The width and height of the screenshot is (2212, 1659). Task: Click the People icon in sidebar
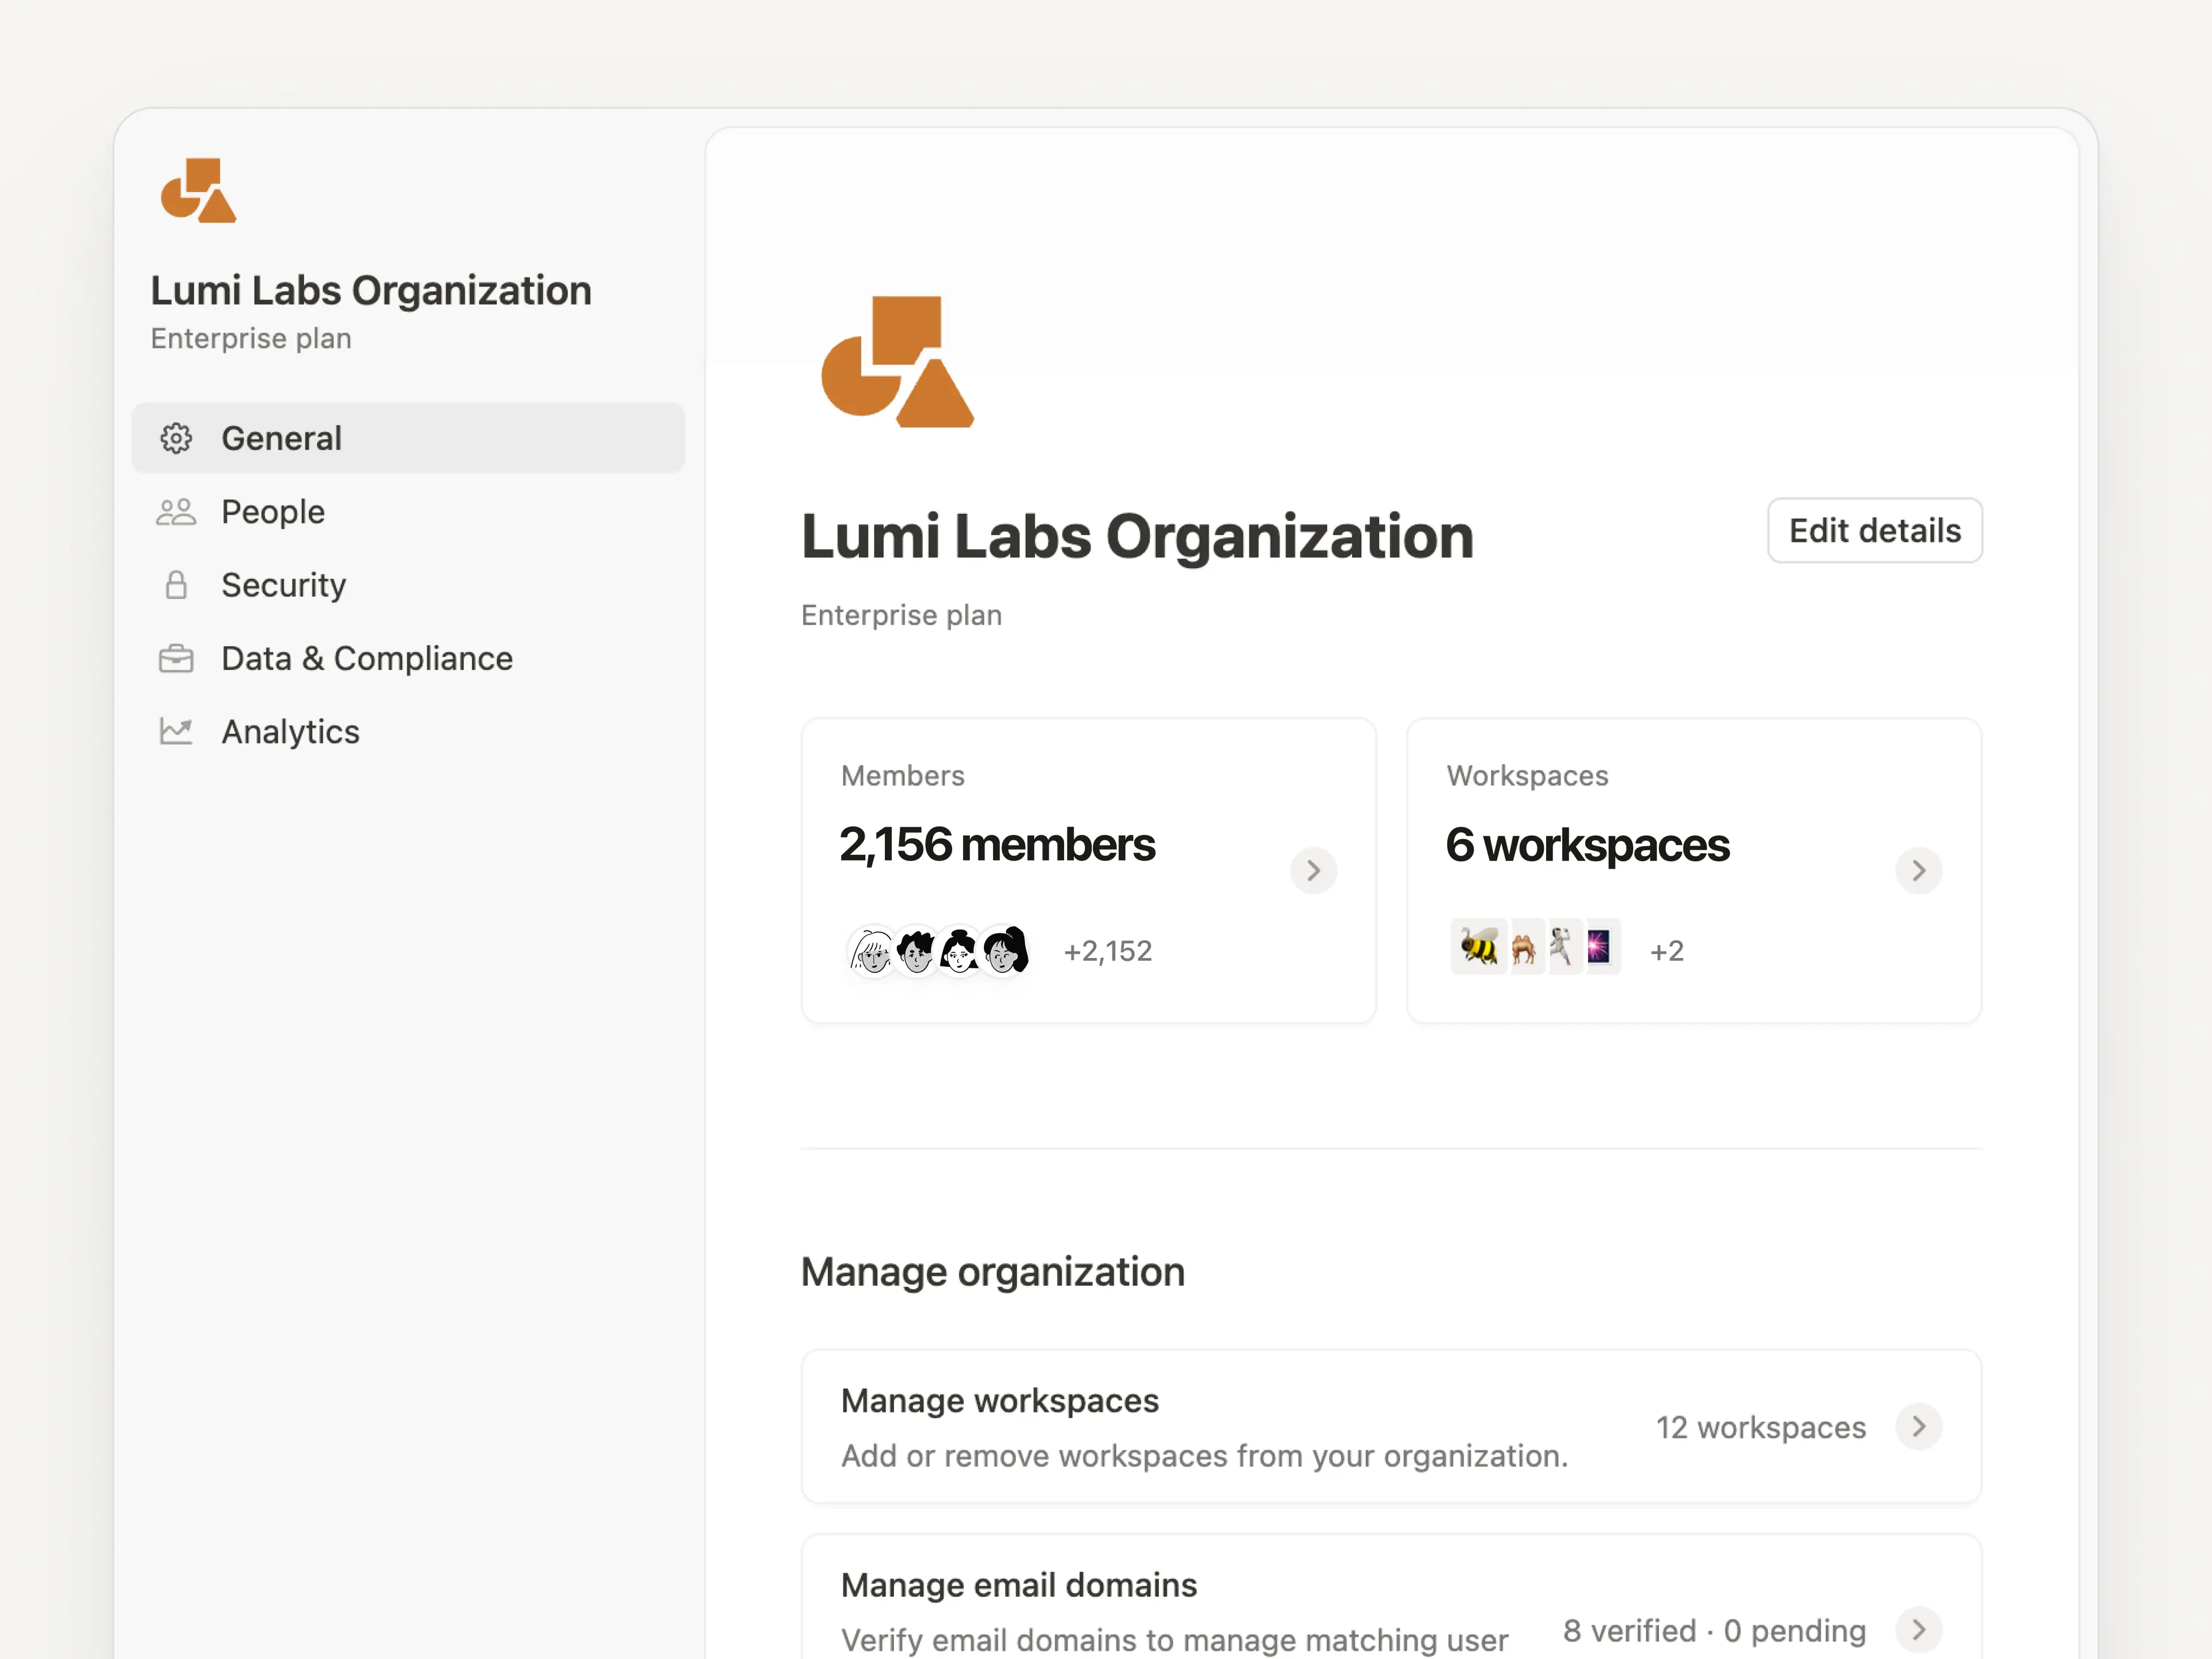coord(176,512)
